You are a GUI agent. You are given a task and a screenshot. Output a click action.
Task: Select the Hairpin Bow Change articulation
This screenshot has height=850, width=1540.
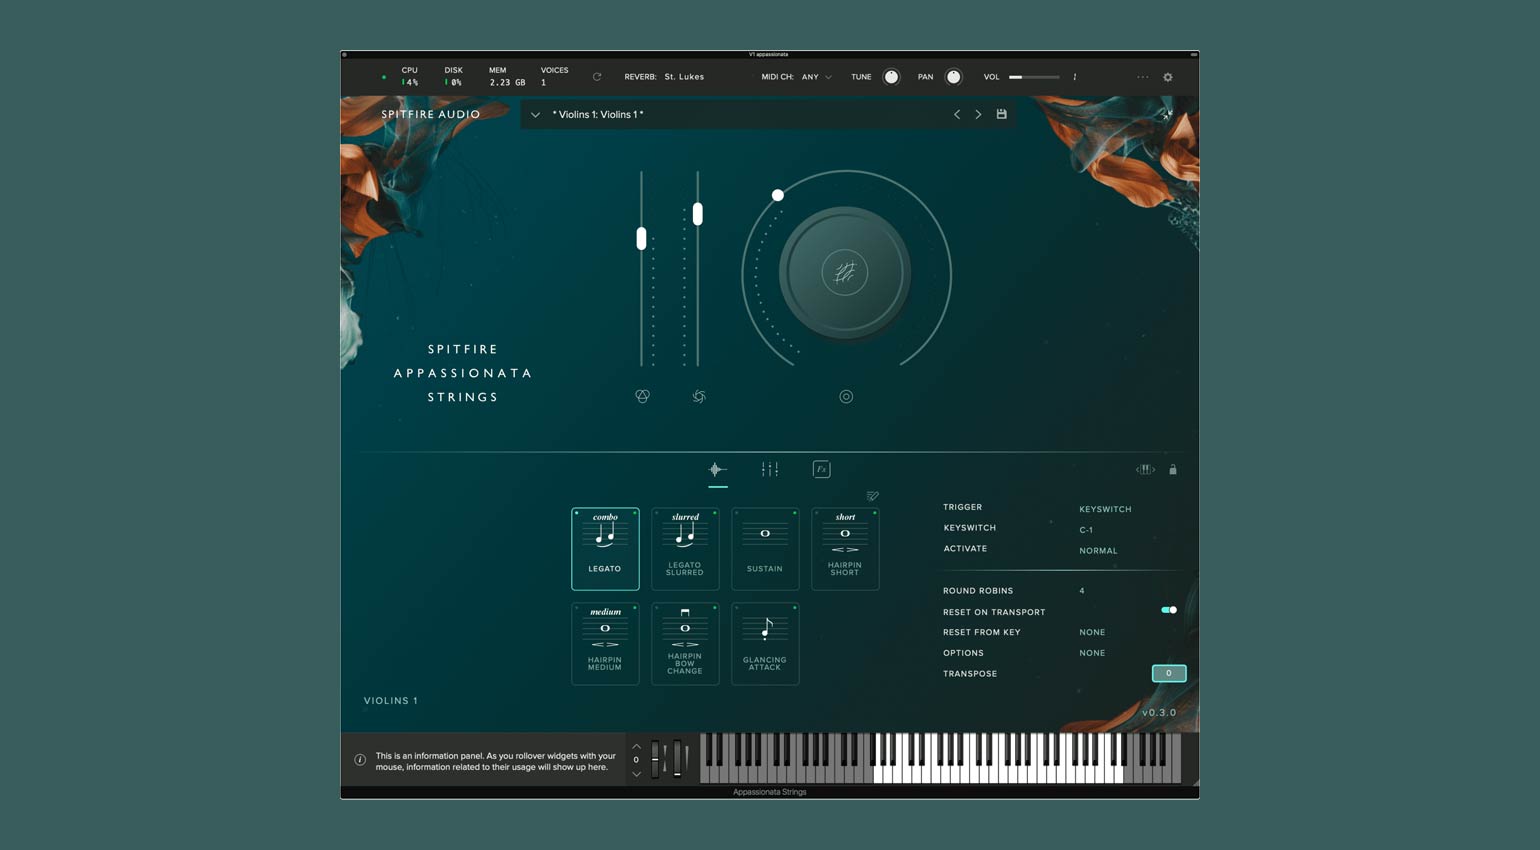pyautogui.click(x=685, y=643)
